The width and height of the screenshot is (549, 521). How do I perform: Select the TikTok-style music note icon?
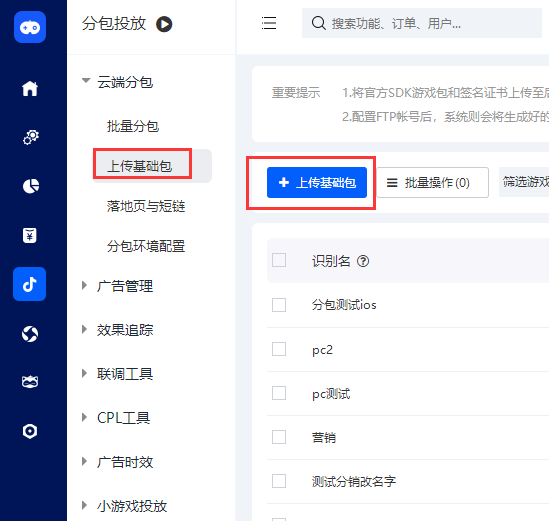click(30, 284)
